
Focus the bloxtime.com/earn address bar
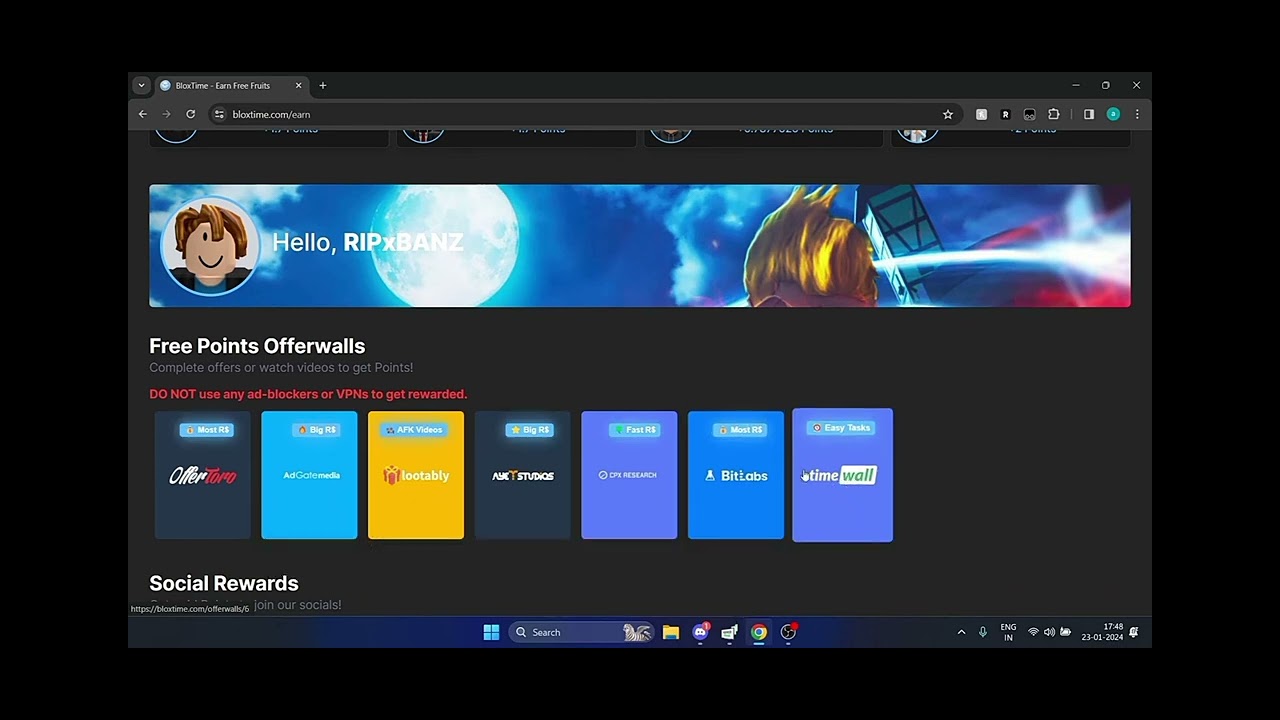(585, 114)
